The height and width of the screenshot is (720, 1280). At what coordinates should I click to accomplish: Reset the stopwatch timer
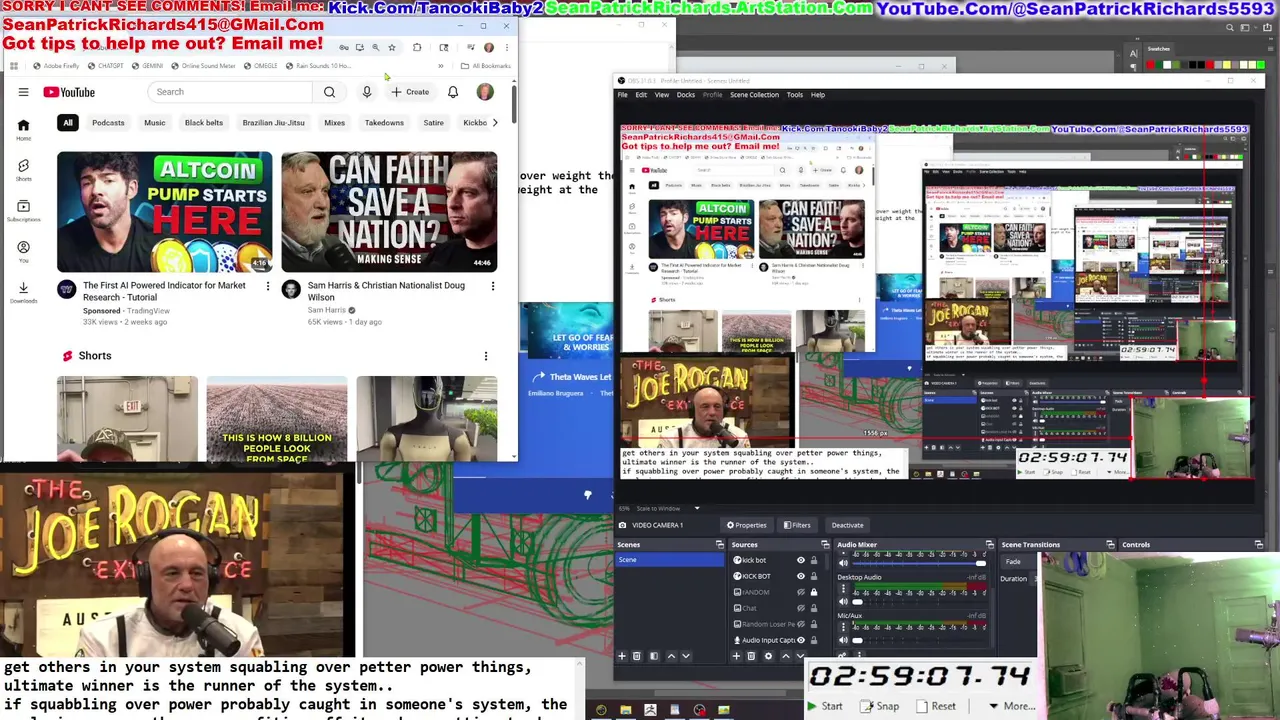pyautogui.click(x=937, y=706)
